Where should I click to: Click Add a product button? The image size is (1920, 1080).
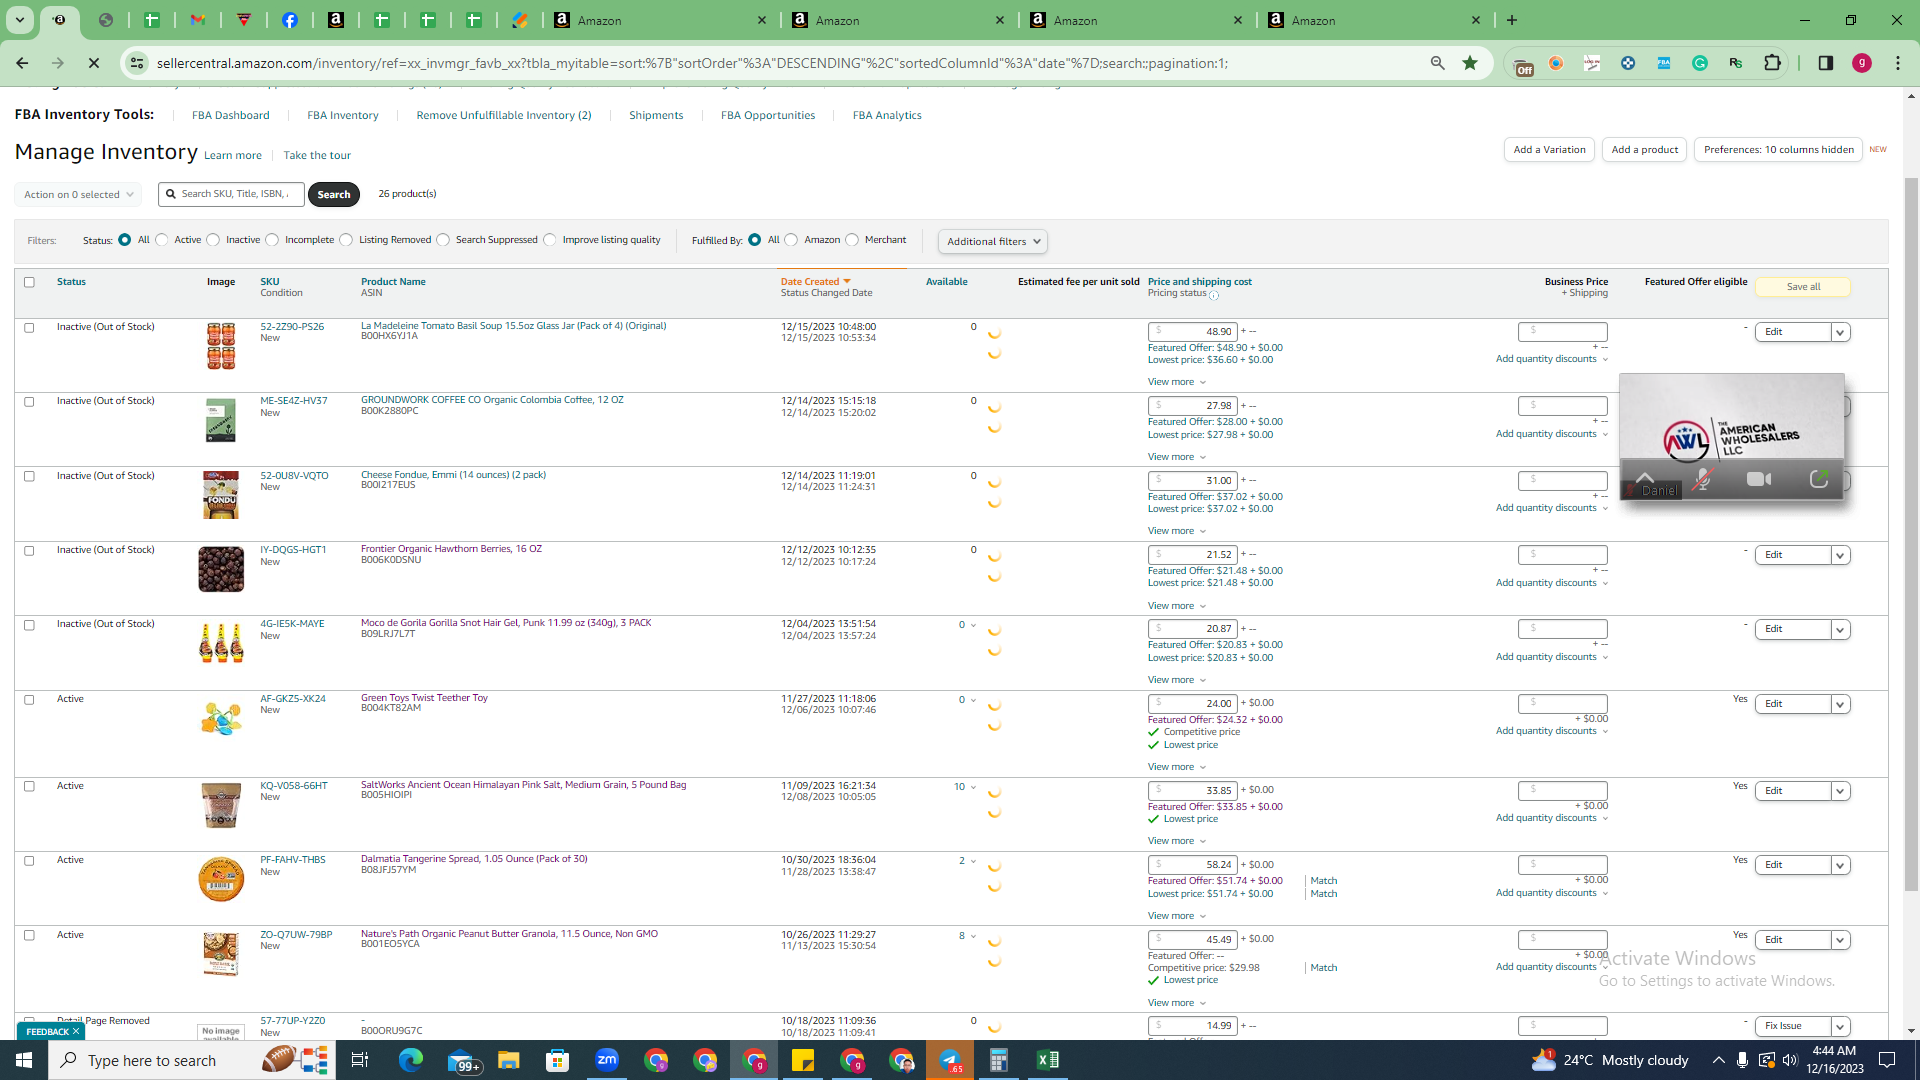(x=1645, y=150)
